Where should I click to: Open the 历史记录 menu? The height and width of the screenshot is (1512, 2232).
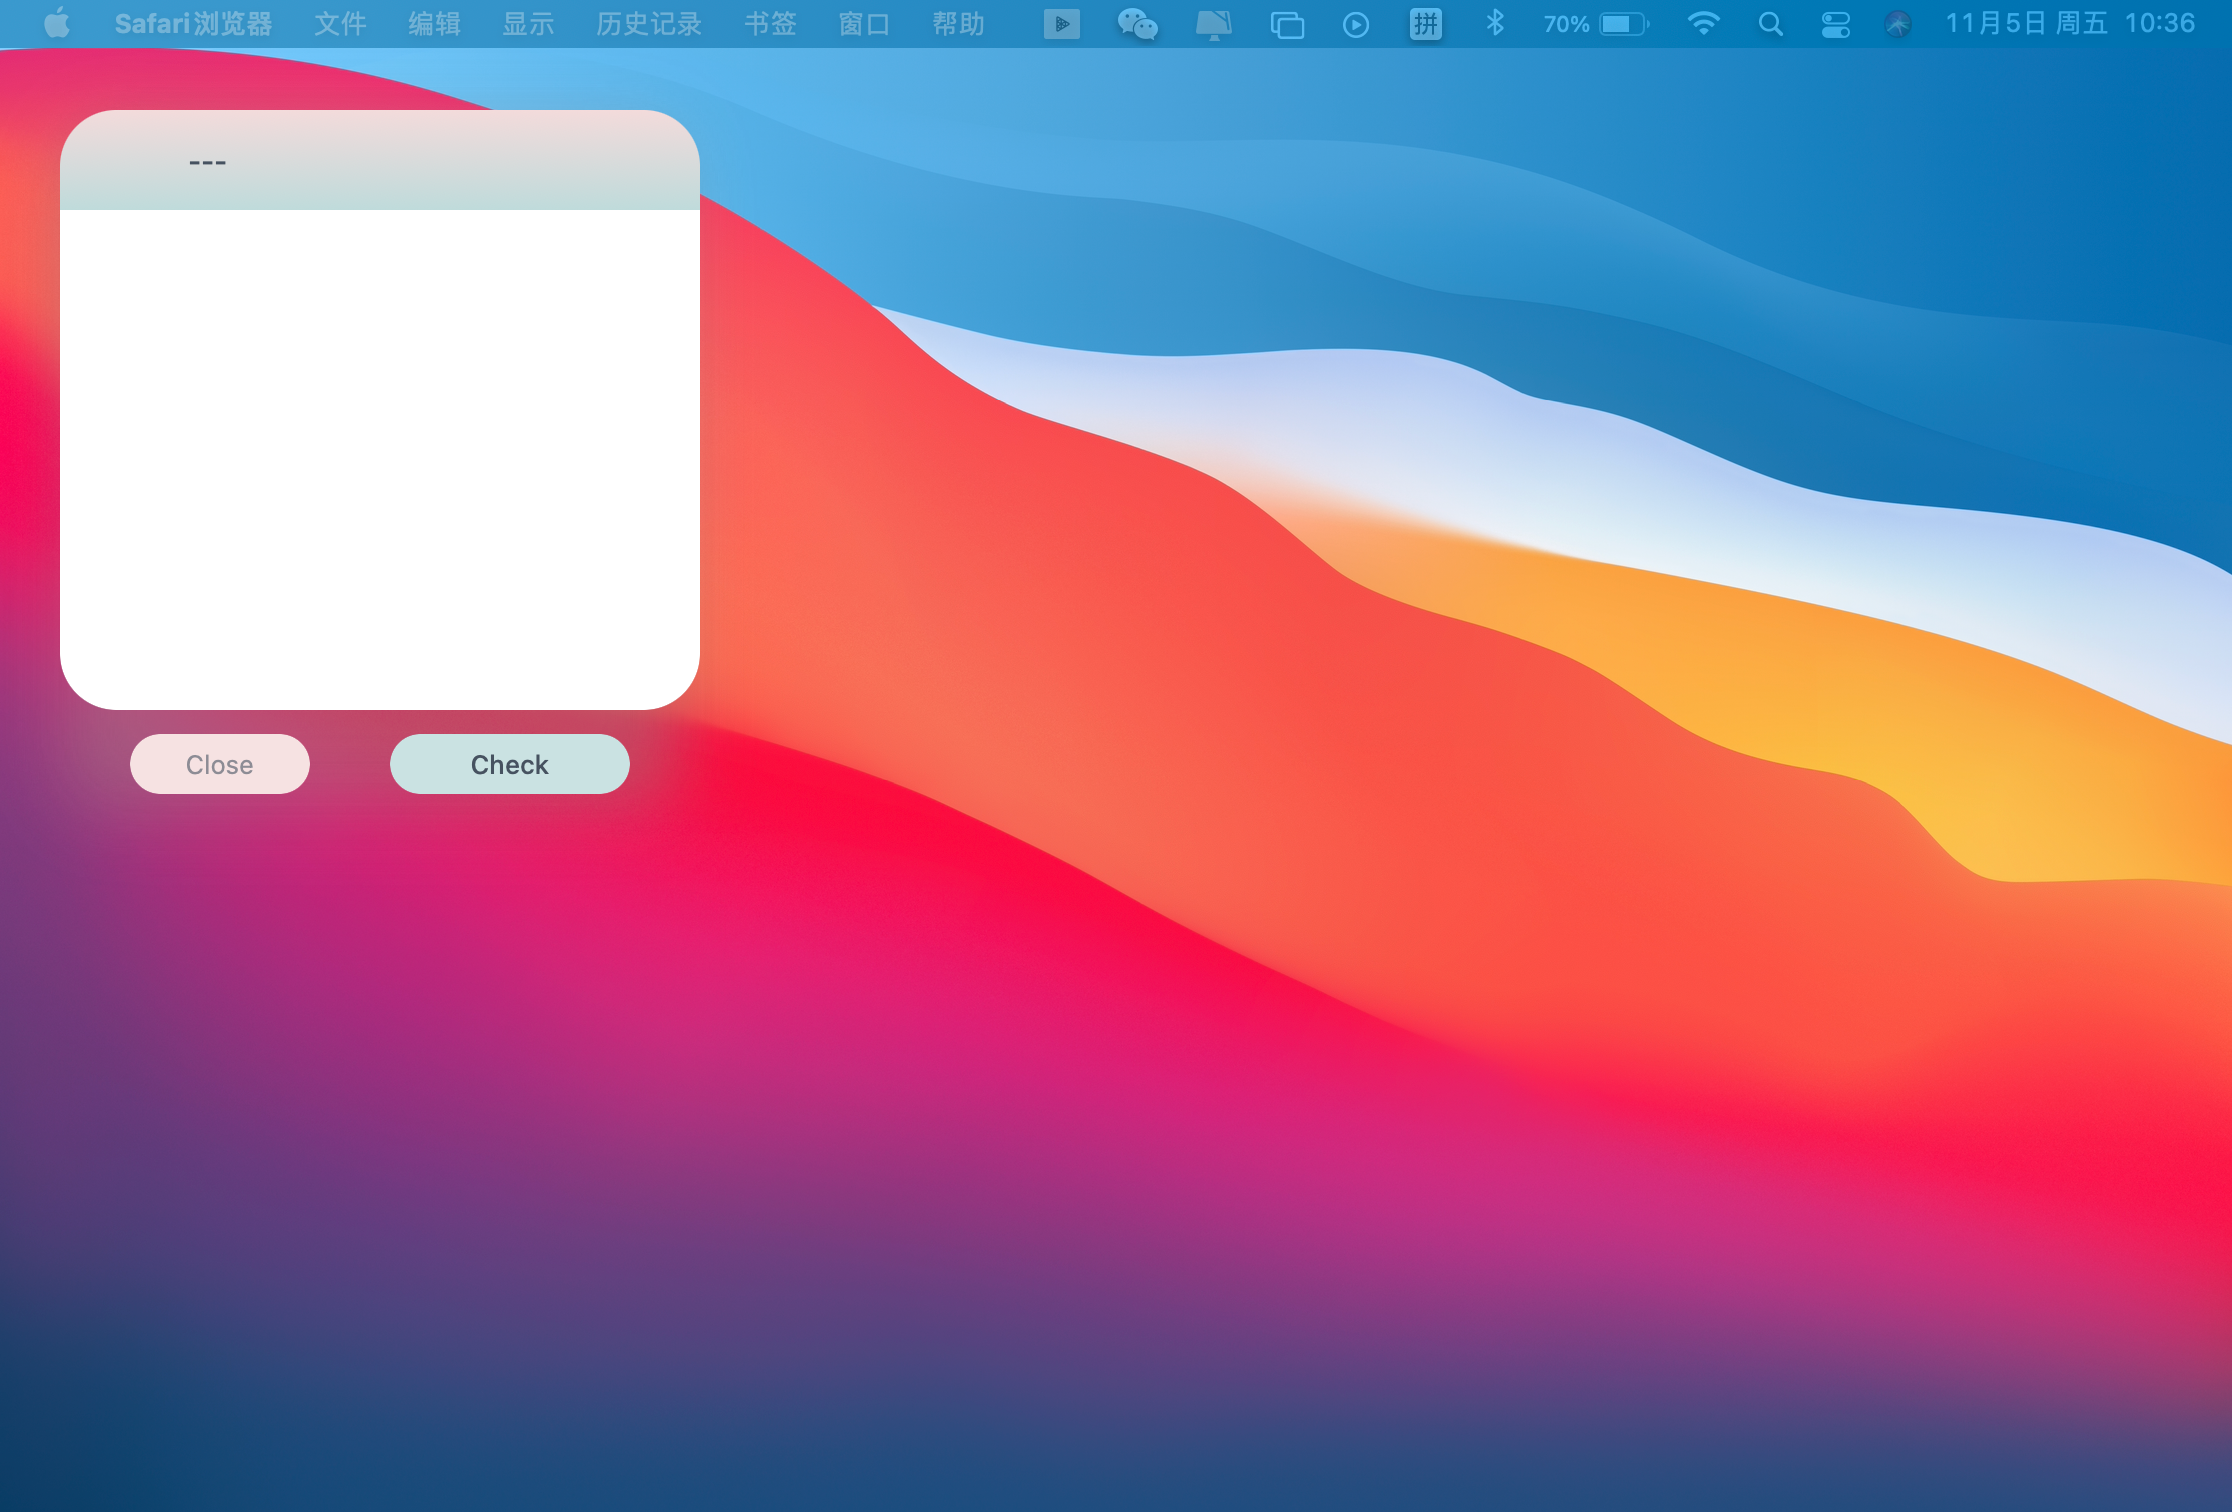coord(649,23)
